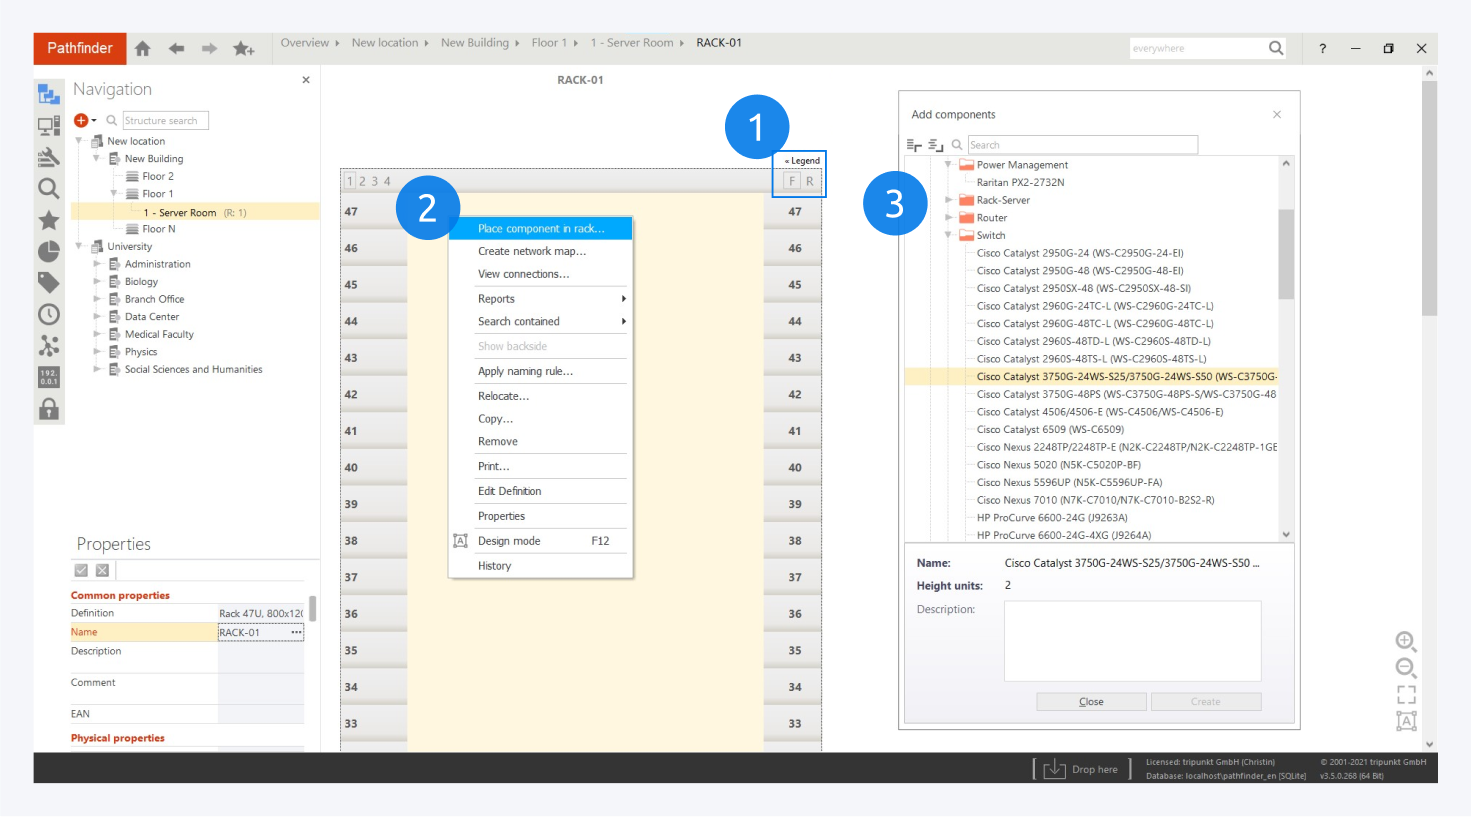Collapse the Switch folder in components
Screen dimensions: 1472x817
click(949, 236)
